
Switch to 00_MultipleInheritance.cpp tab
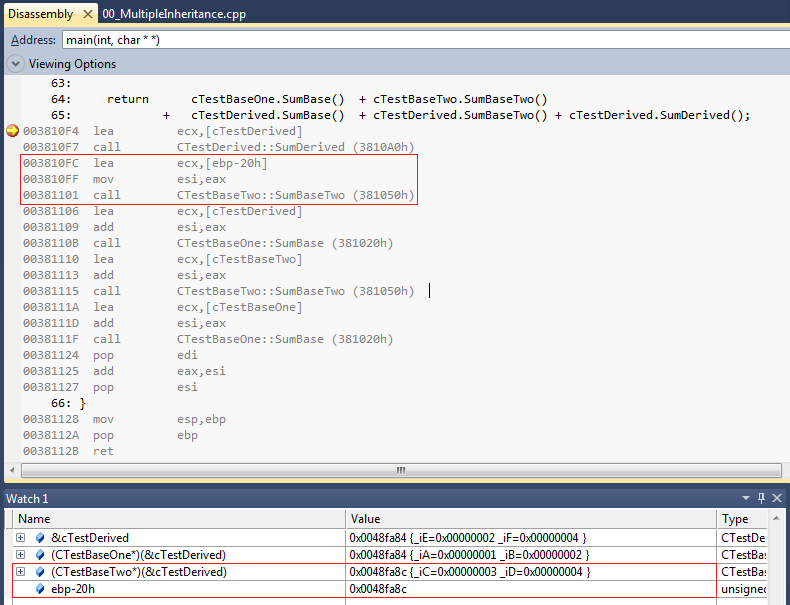[174, 14]
